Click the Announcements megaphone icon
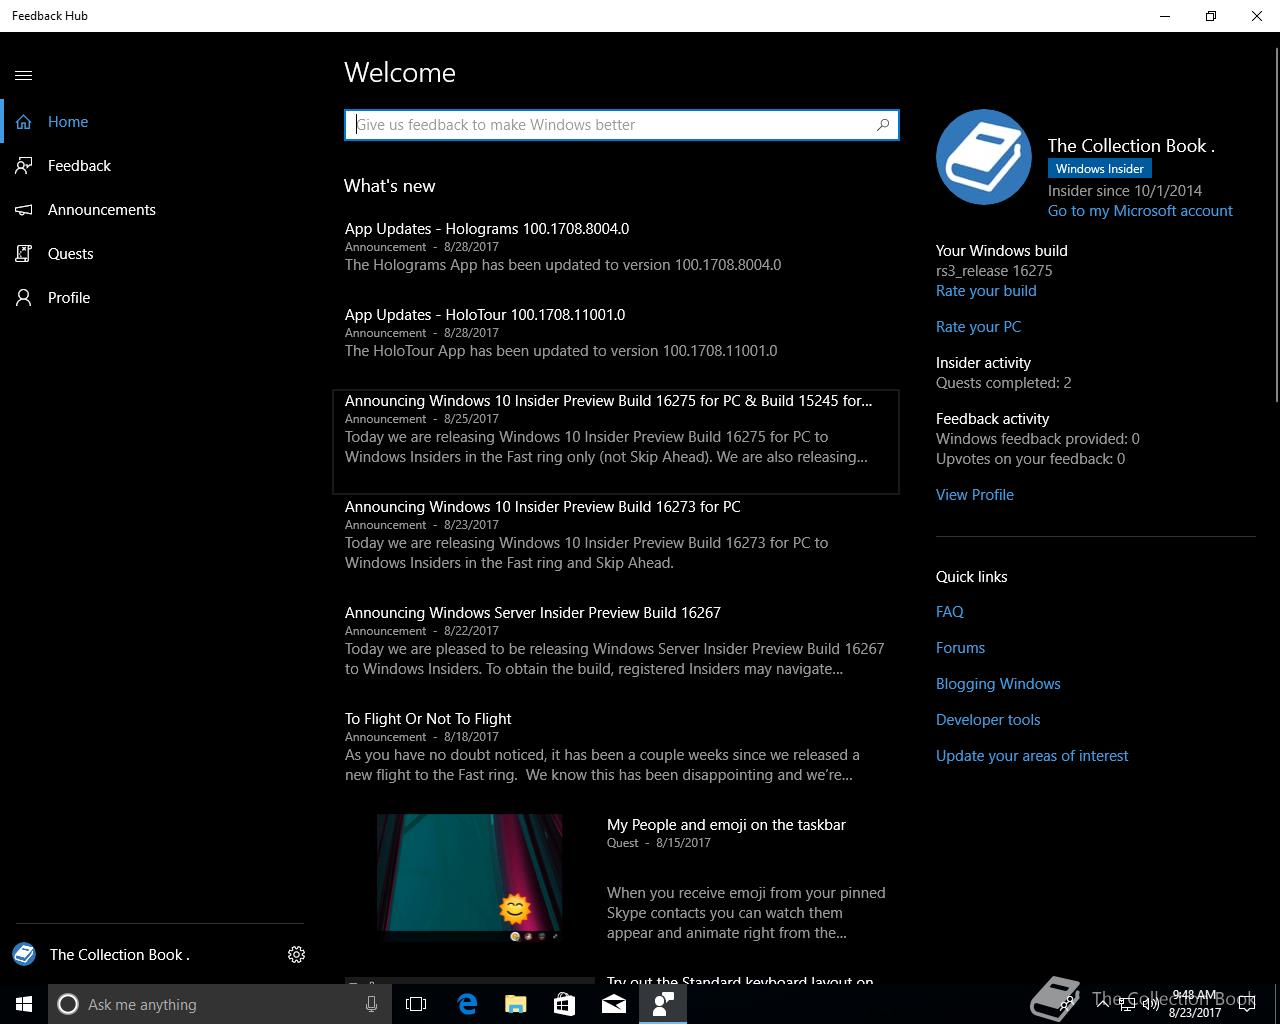This screenshot has height=1024, width=1280. click(x=24, y=210)
